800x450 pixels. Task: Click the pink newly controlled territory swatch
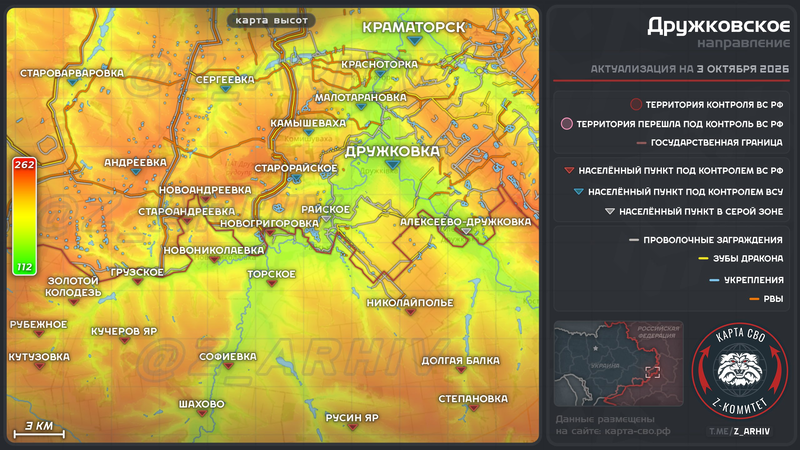(x=566, y=124)
